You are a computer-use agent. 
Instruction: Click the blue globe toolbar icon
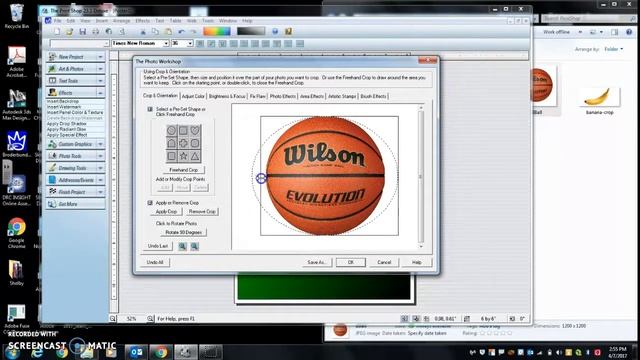point(275,31)
